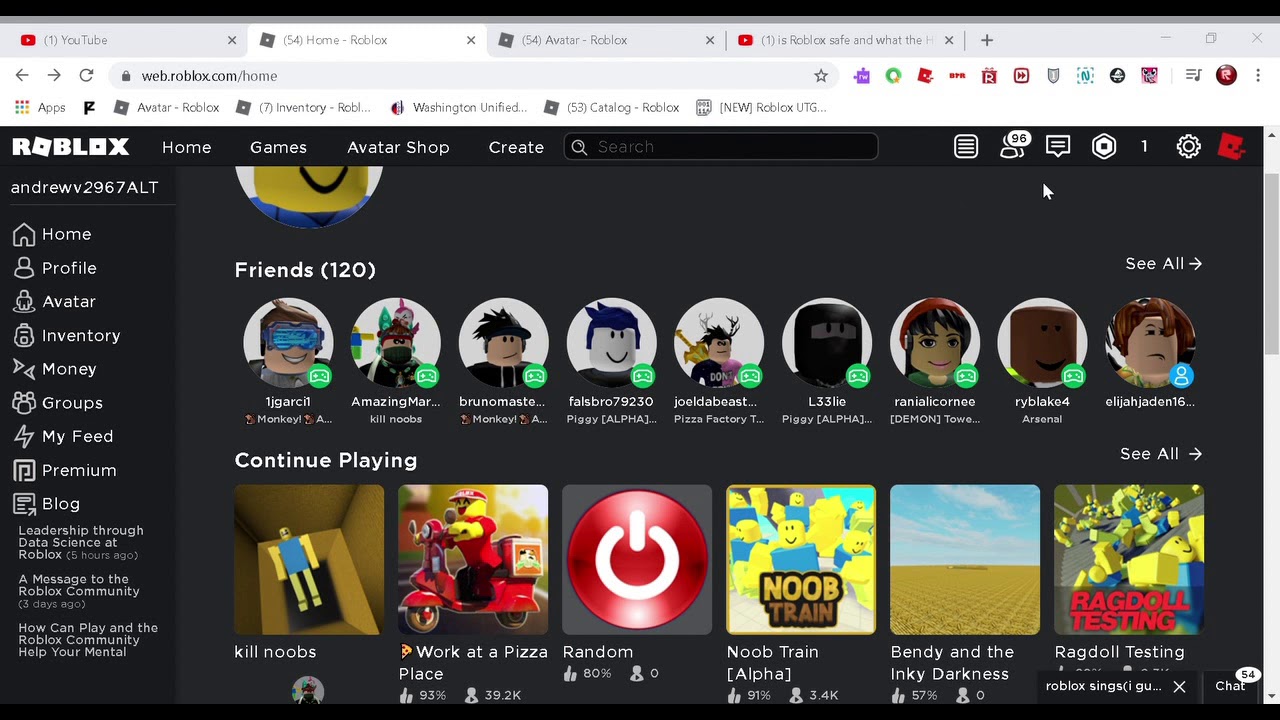Image resolution: width=1280 pixels, height=720 pixels.
Task: Open the messages icon in header
Action: tap(1058, 147)
